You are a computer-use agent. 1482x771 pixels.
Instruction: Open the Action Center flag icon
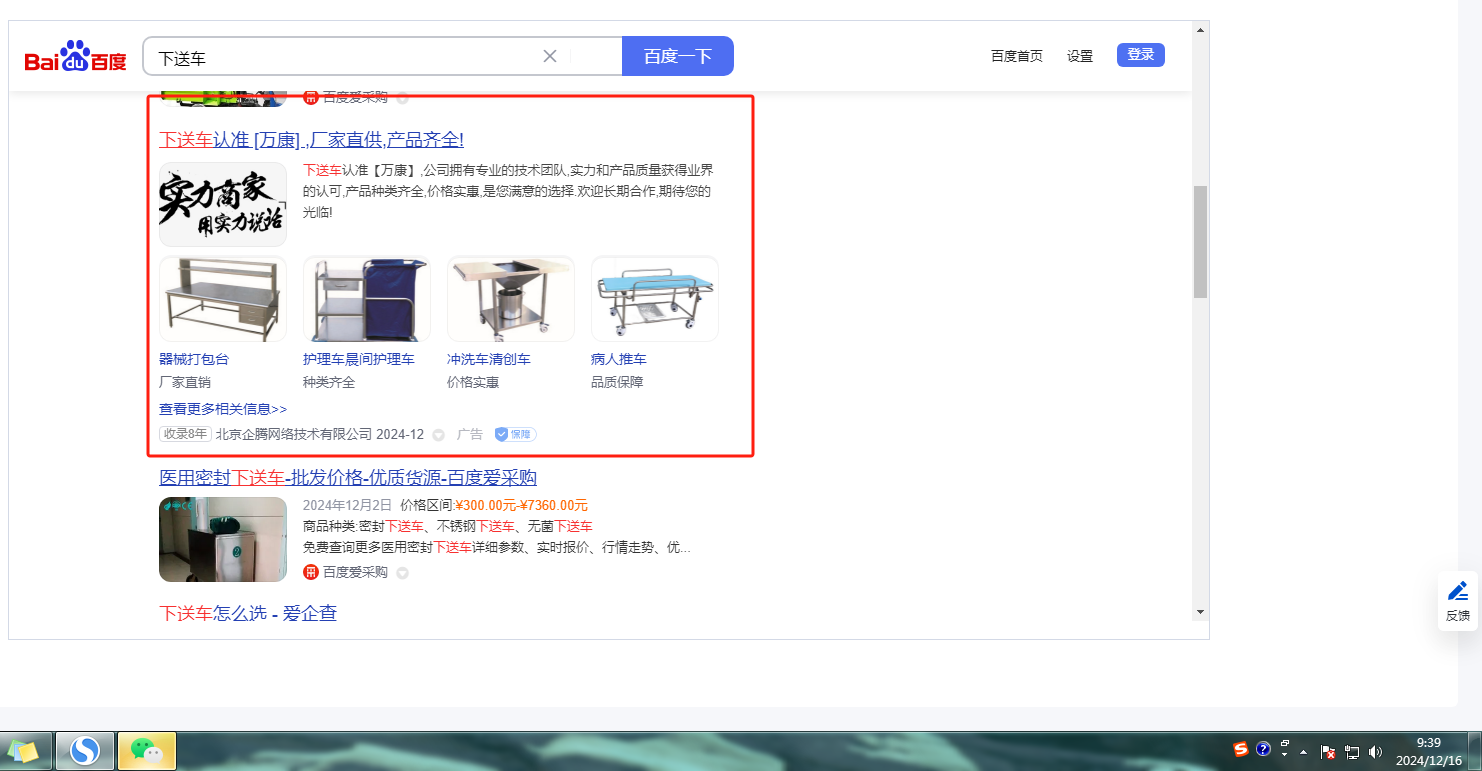(x=1329, y=752)
